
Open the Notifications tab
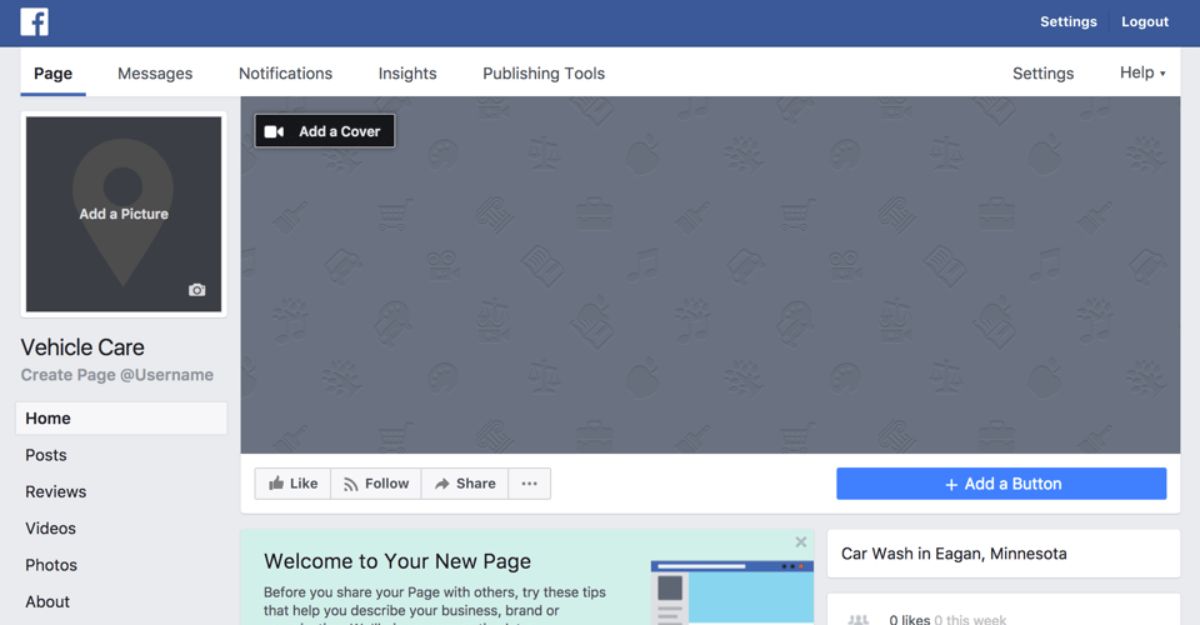[285, 73]
